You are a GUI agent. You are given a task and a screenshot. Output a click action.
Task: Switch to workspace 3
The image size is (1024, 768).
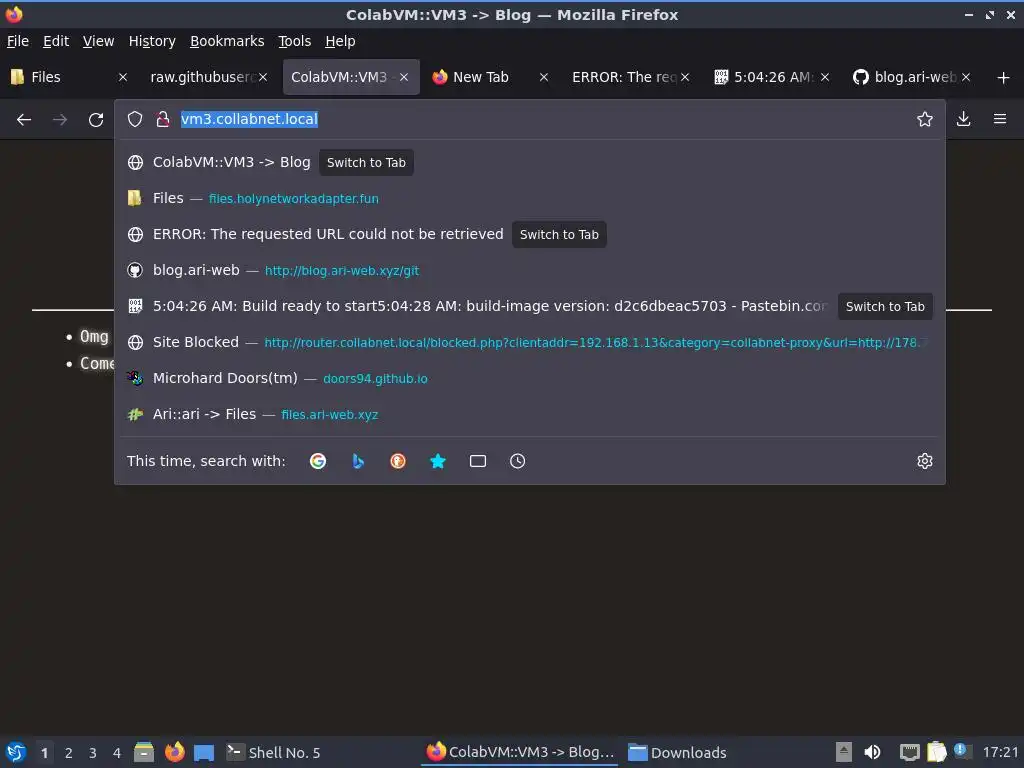coord(93,753)
